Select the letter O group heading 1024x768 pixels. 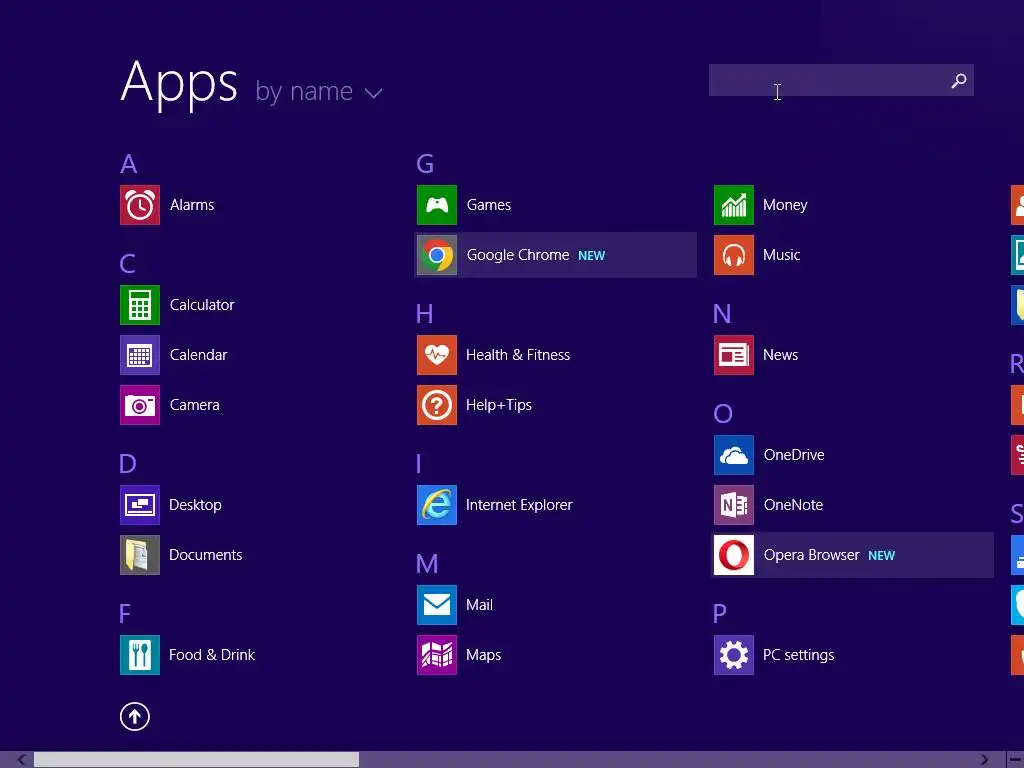tap(723, 413)
